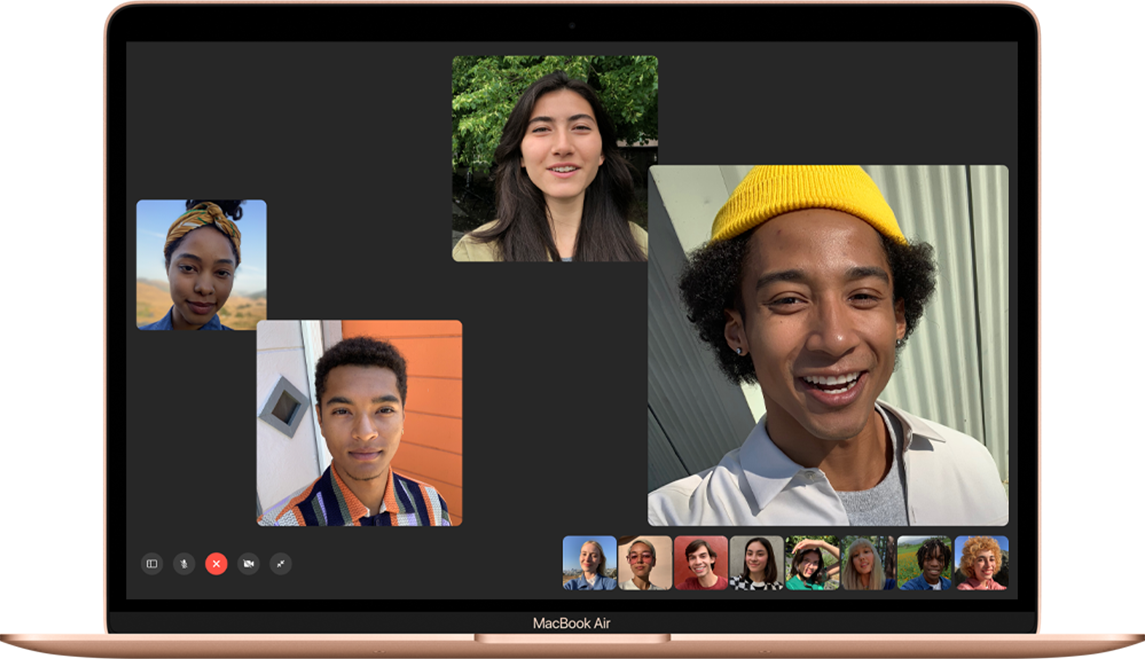
Task: Select the video tile with green trees behind
Action: tap(555, 159)
